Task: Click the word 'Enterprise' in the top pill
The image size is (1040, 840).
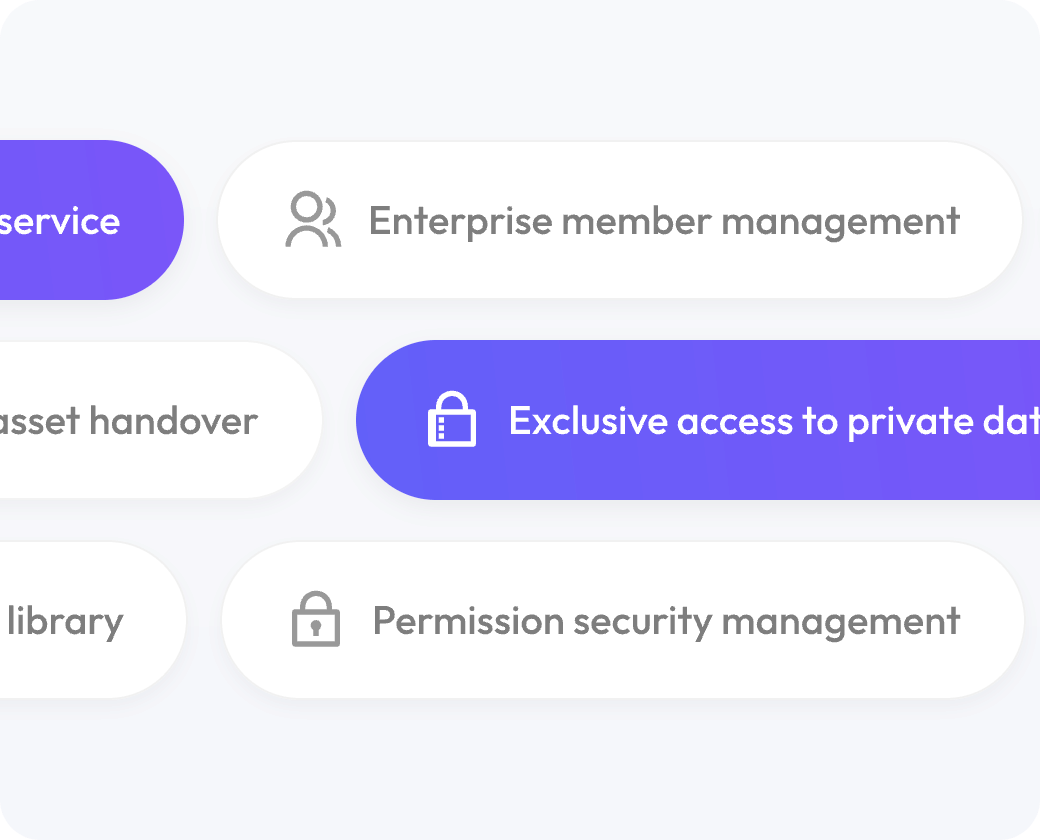Action: 461,222
